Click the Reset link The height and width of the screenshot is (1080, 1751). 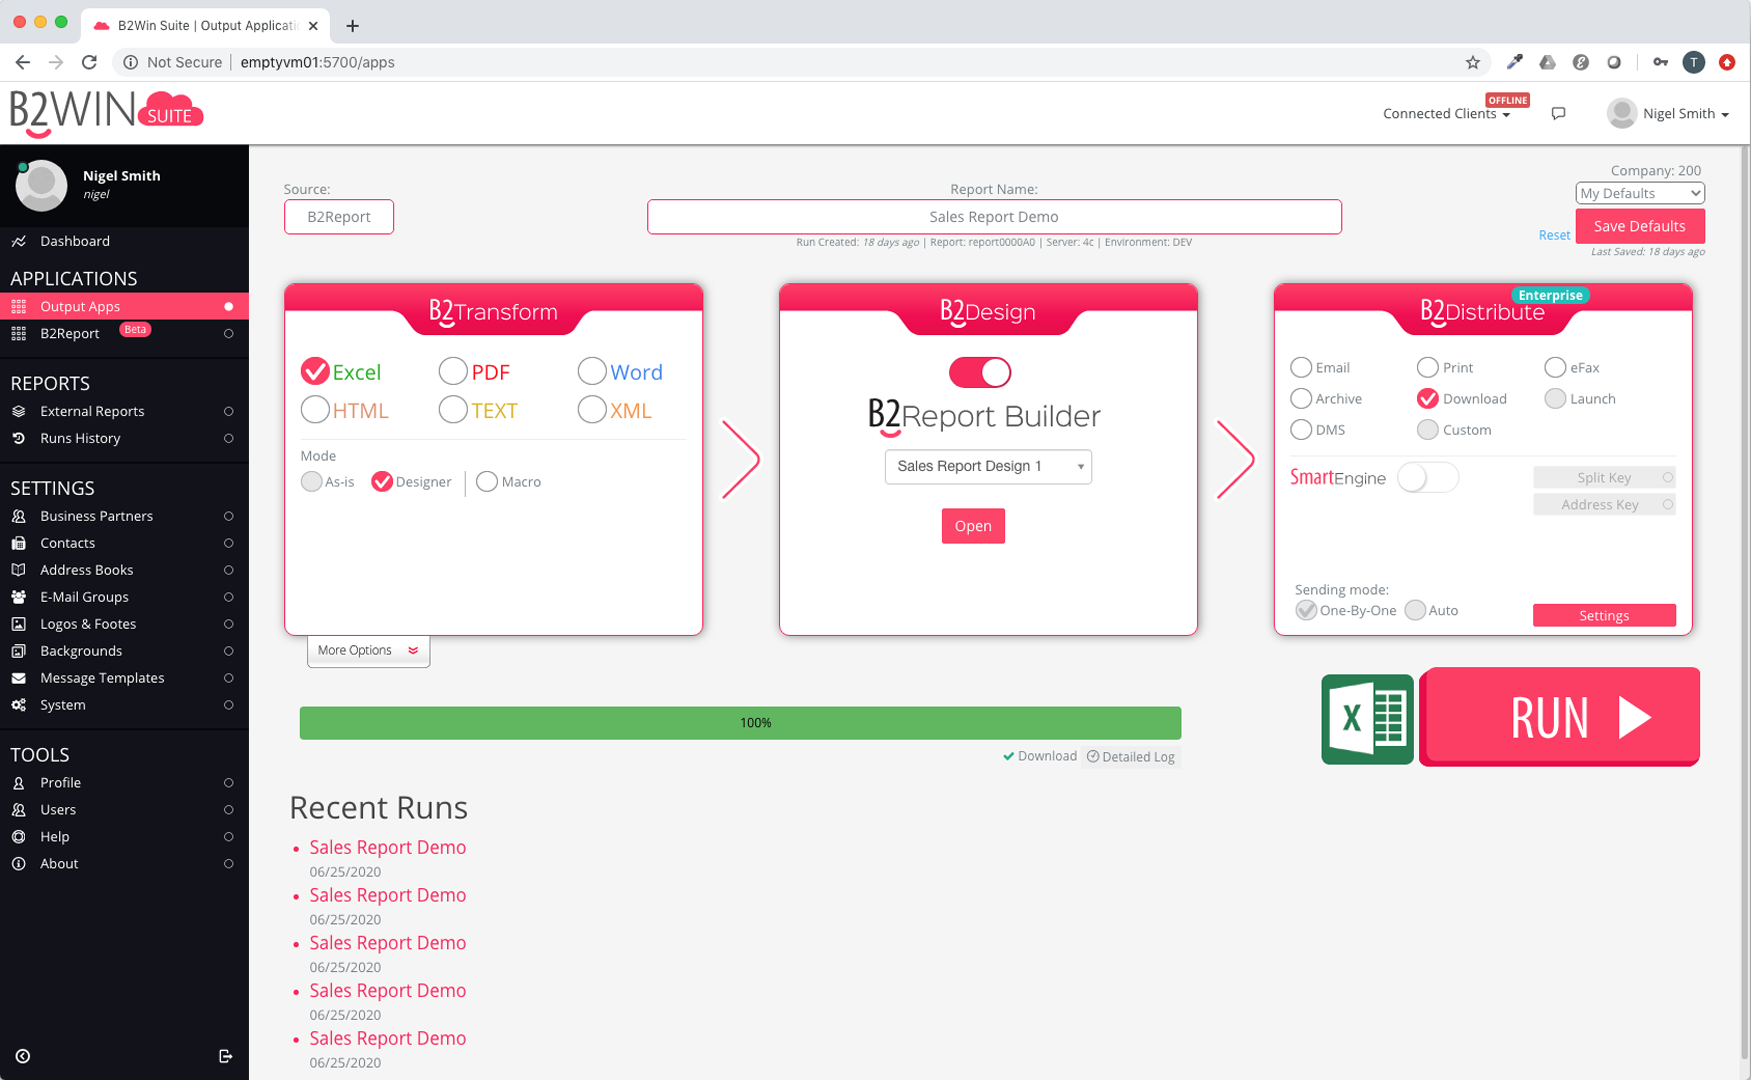click(x=1554, y=235)
